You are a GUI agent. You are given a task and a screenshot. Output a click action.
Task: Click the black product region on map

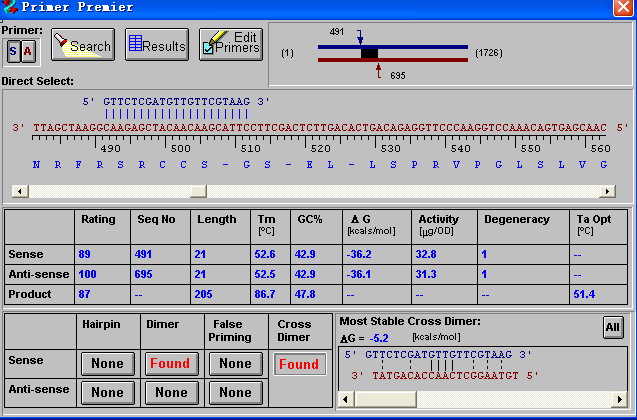pos(369,53)
